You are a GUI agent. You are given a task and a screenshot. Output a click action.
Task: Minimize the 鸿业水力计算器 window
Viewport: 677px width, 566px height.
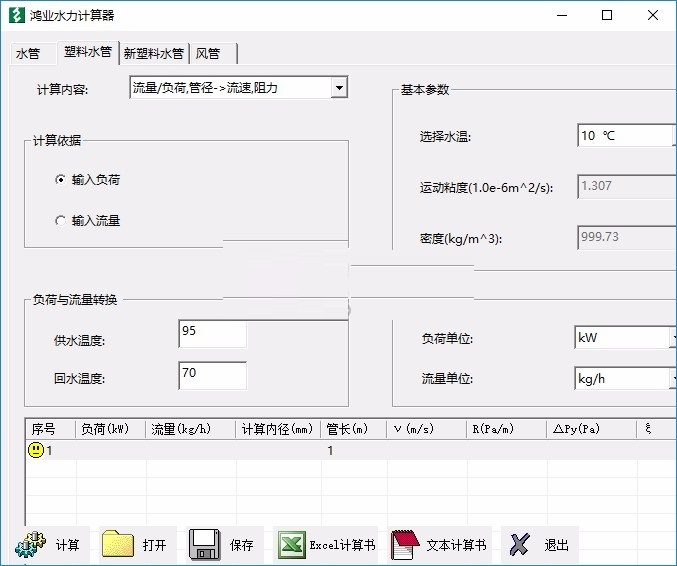[562, 15]
